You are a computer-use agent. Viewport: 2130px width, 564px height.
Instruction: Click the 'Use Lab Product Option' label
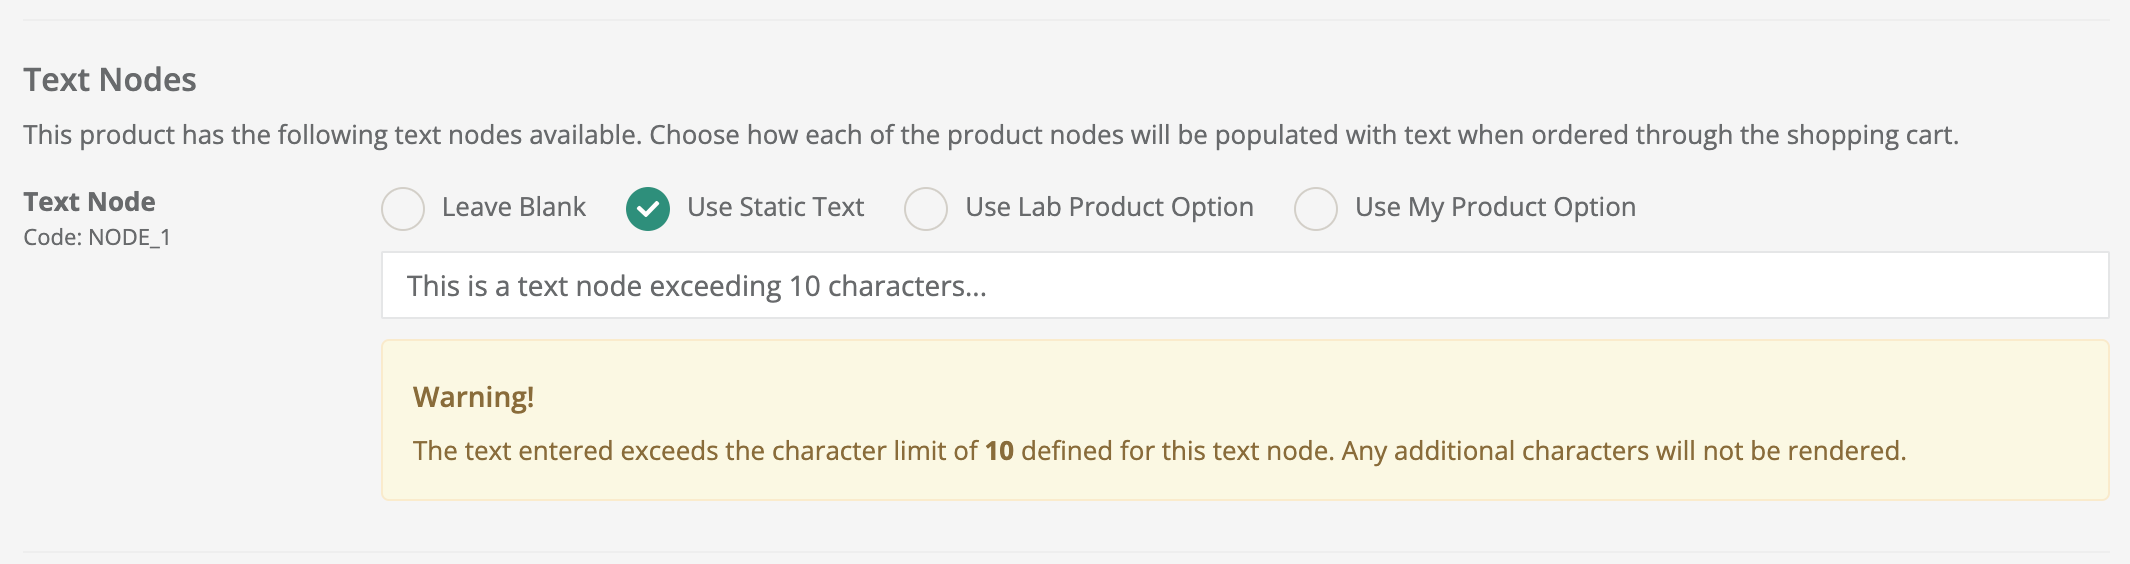1109,207
